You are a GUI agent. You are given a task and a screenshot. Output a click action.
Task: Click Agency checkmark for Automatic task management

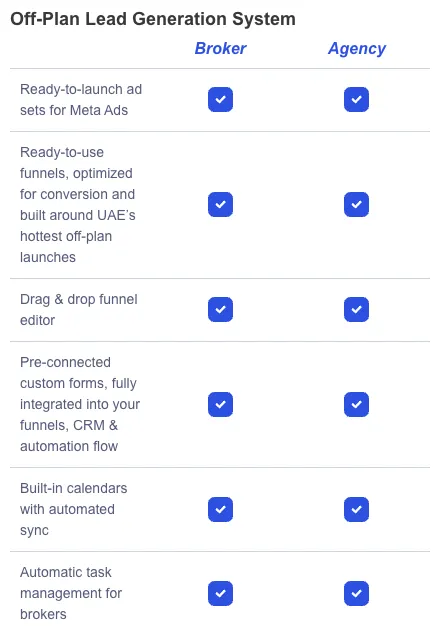point(356,594)
